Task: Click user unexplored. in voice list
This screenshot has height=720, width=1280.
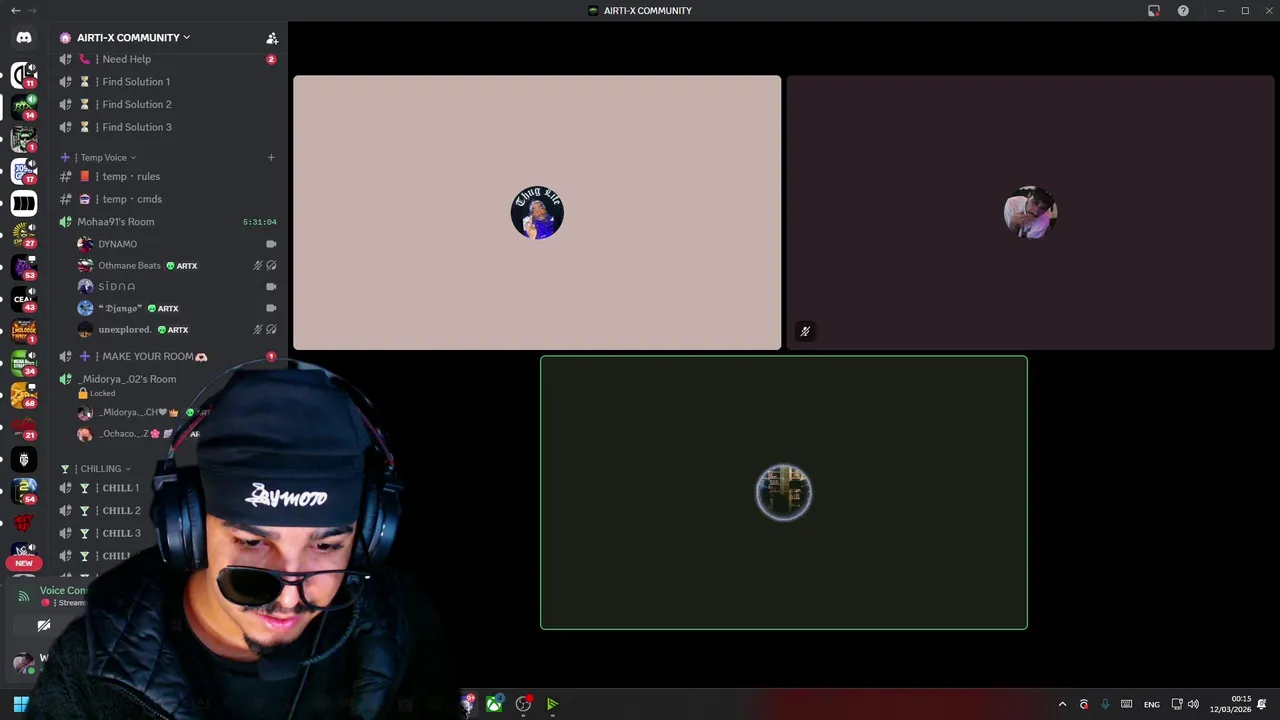Action: 124,330
